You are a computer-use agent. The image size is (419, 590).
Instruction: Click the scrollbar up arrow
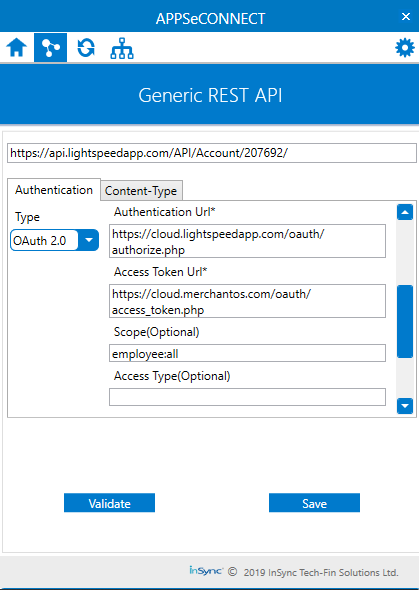click(405, 212)
